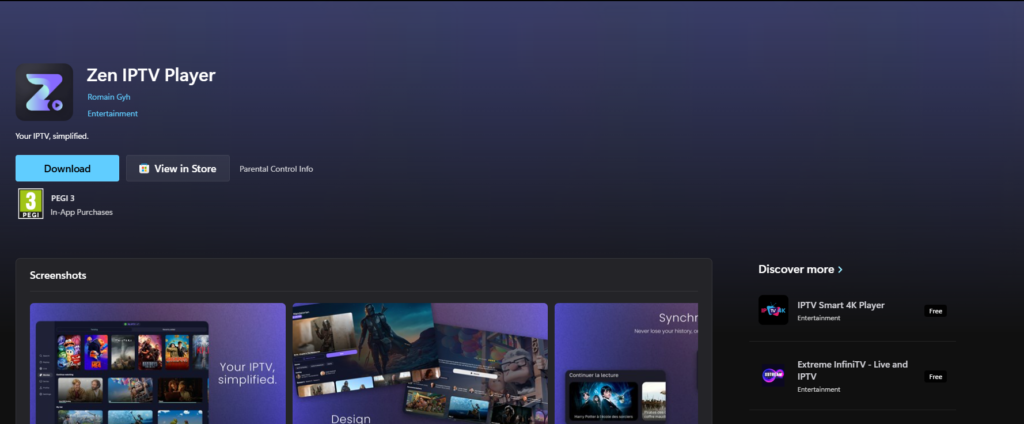Viewport: 1024px width, 424px height.
Task: Open the Extreme InfiniTV app icon
Action: coord(773,376)
